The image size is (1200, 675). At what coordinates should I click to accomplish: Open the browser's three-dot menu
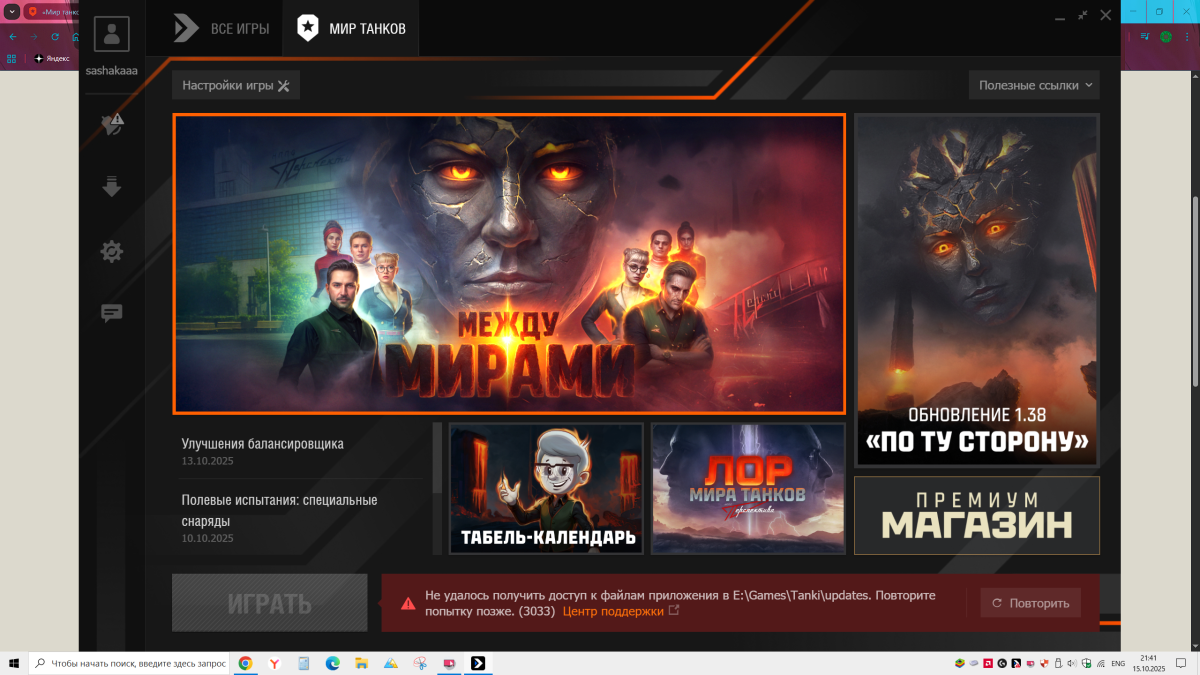point(1186,36)
